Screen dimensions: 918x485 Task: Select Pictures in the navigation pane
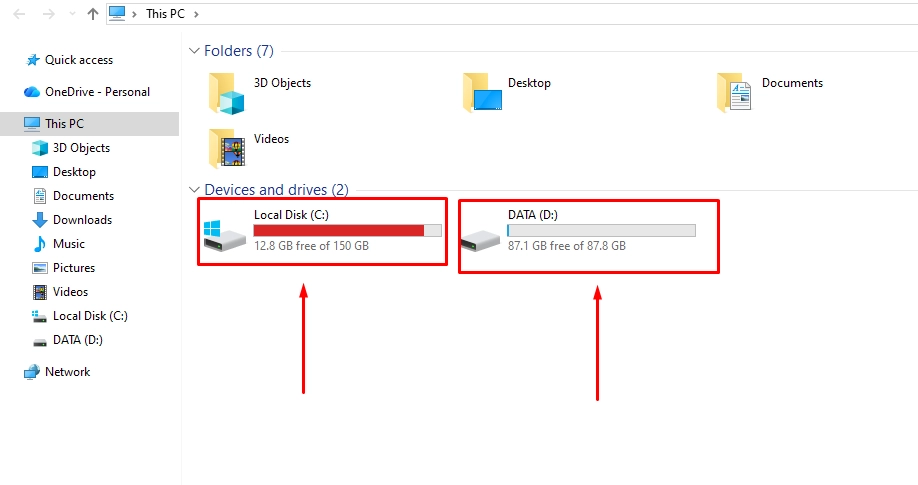point(74,268)
